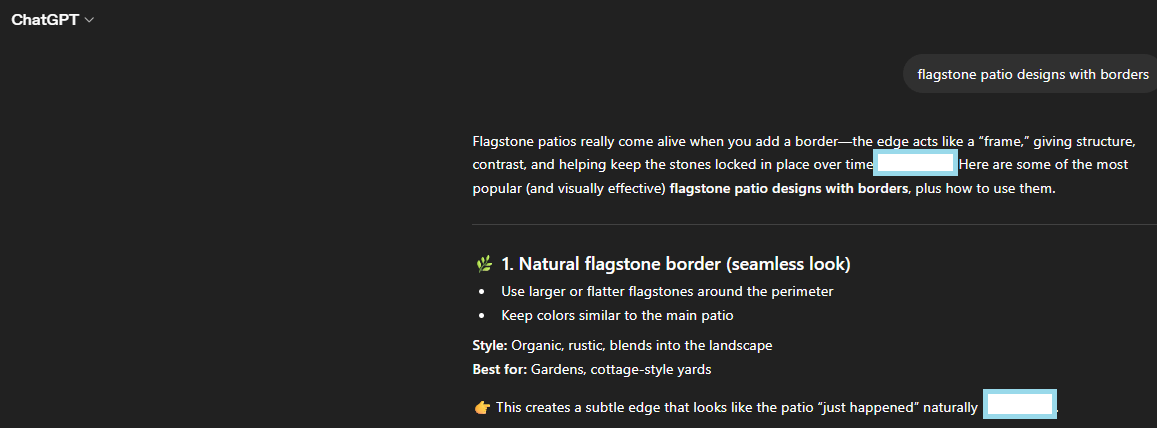Open the citation chip after "over time"

916,164
